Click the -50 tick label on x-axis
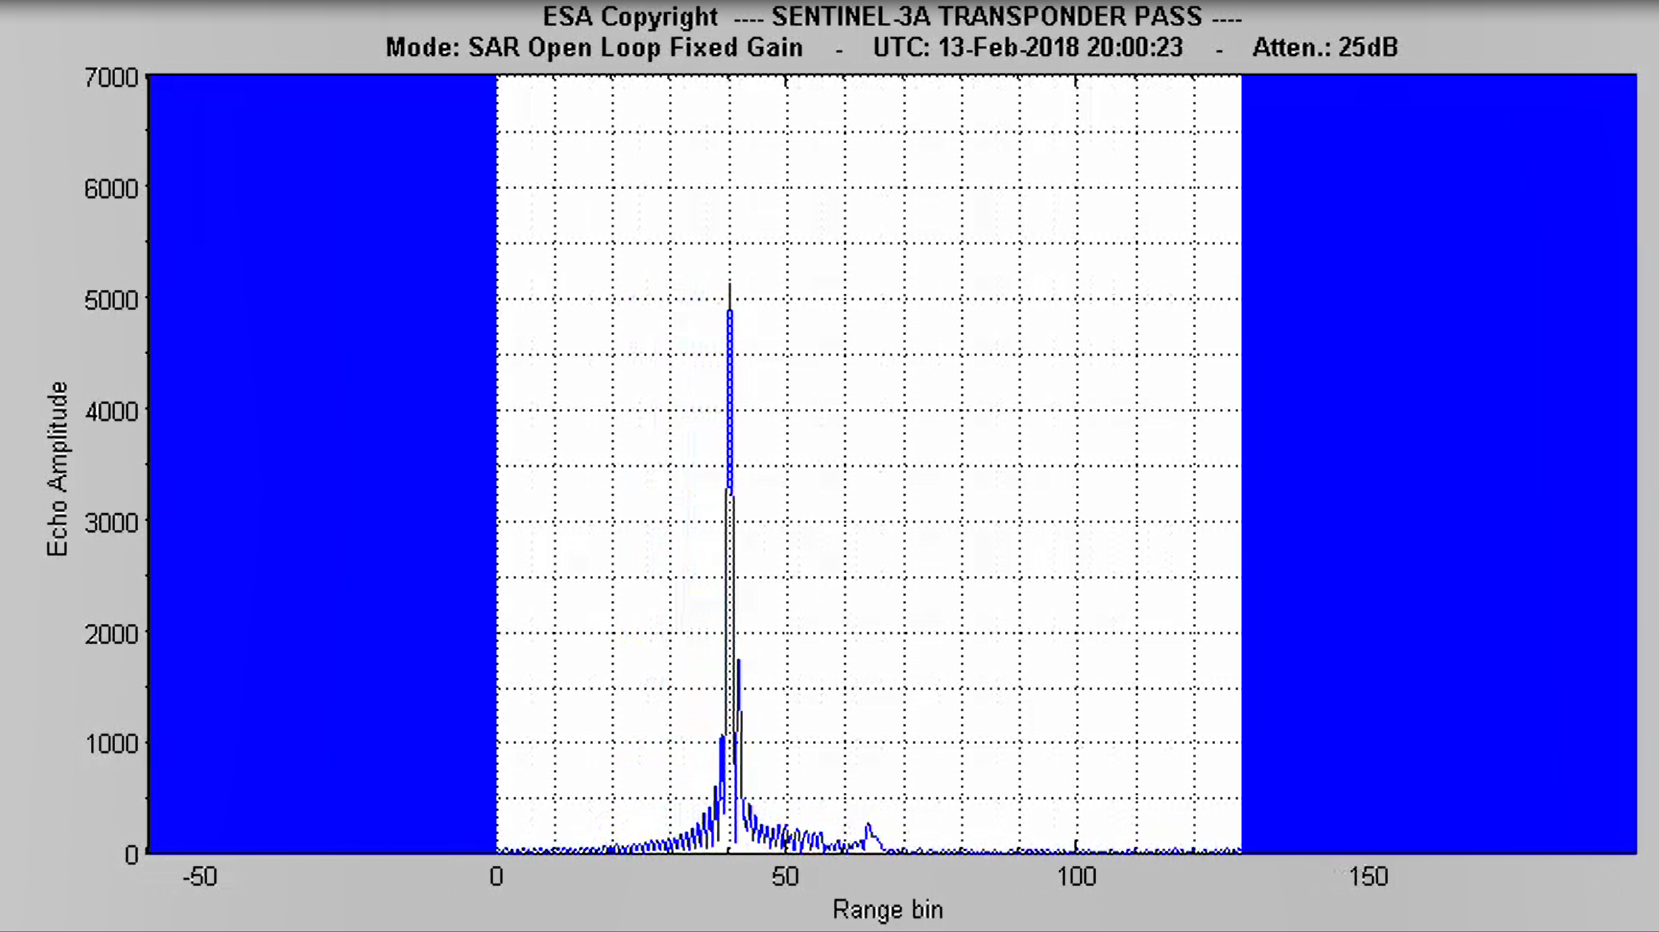This screenshot has height=932, width=1659. pos(200,877)
